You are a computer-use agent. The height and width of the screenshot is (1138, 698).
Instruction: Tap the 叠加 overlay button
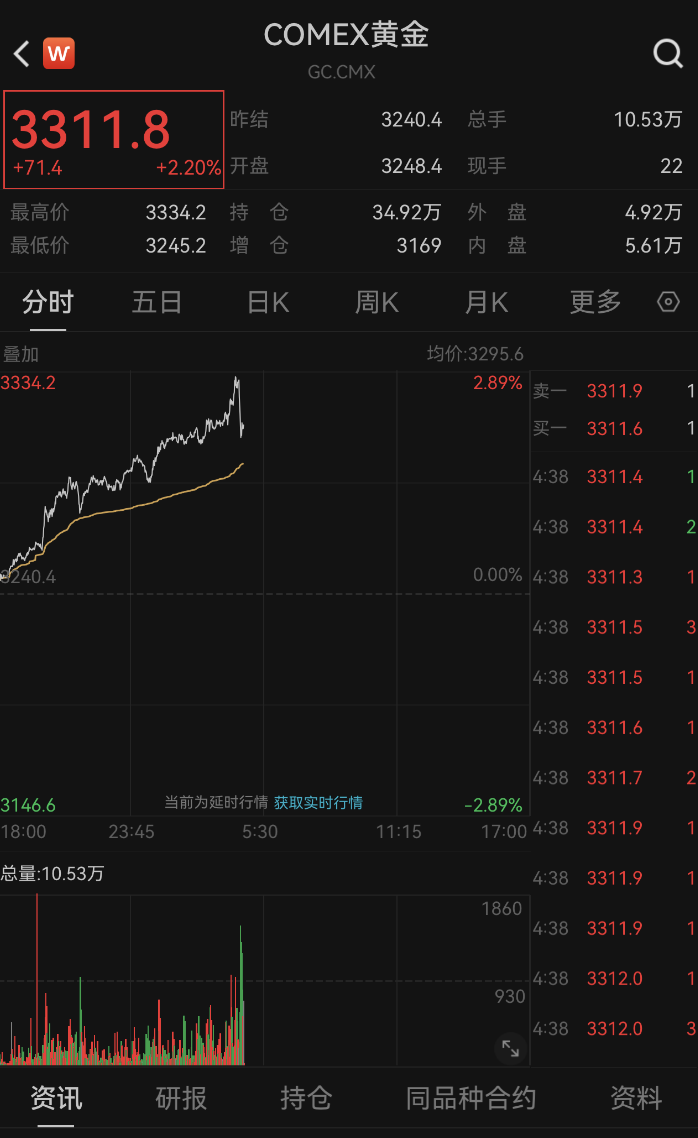tap(21, 354)
